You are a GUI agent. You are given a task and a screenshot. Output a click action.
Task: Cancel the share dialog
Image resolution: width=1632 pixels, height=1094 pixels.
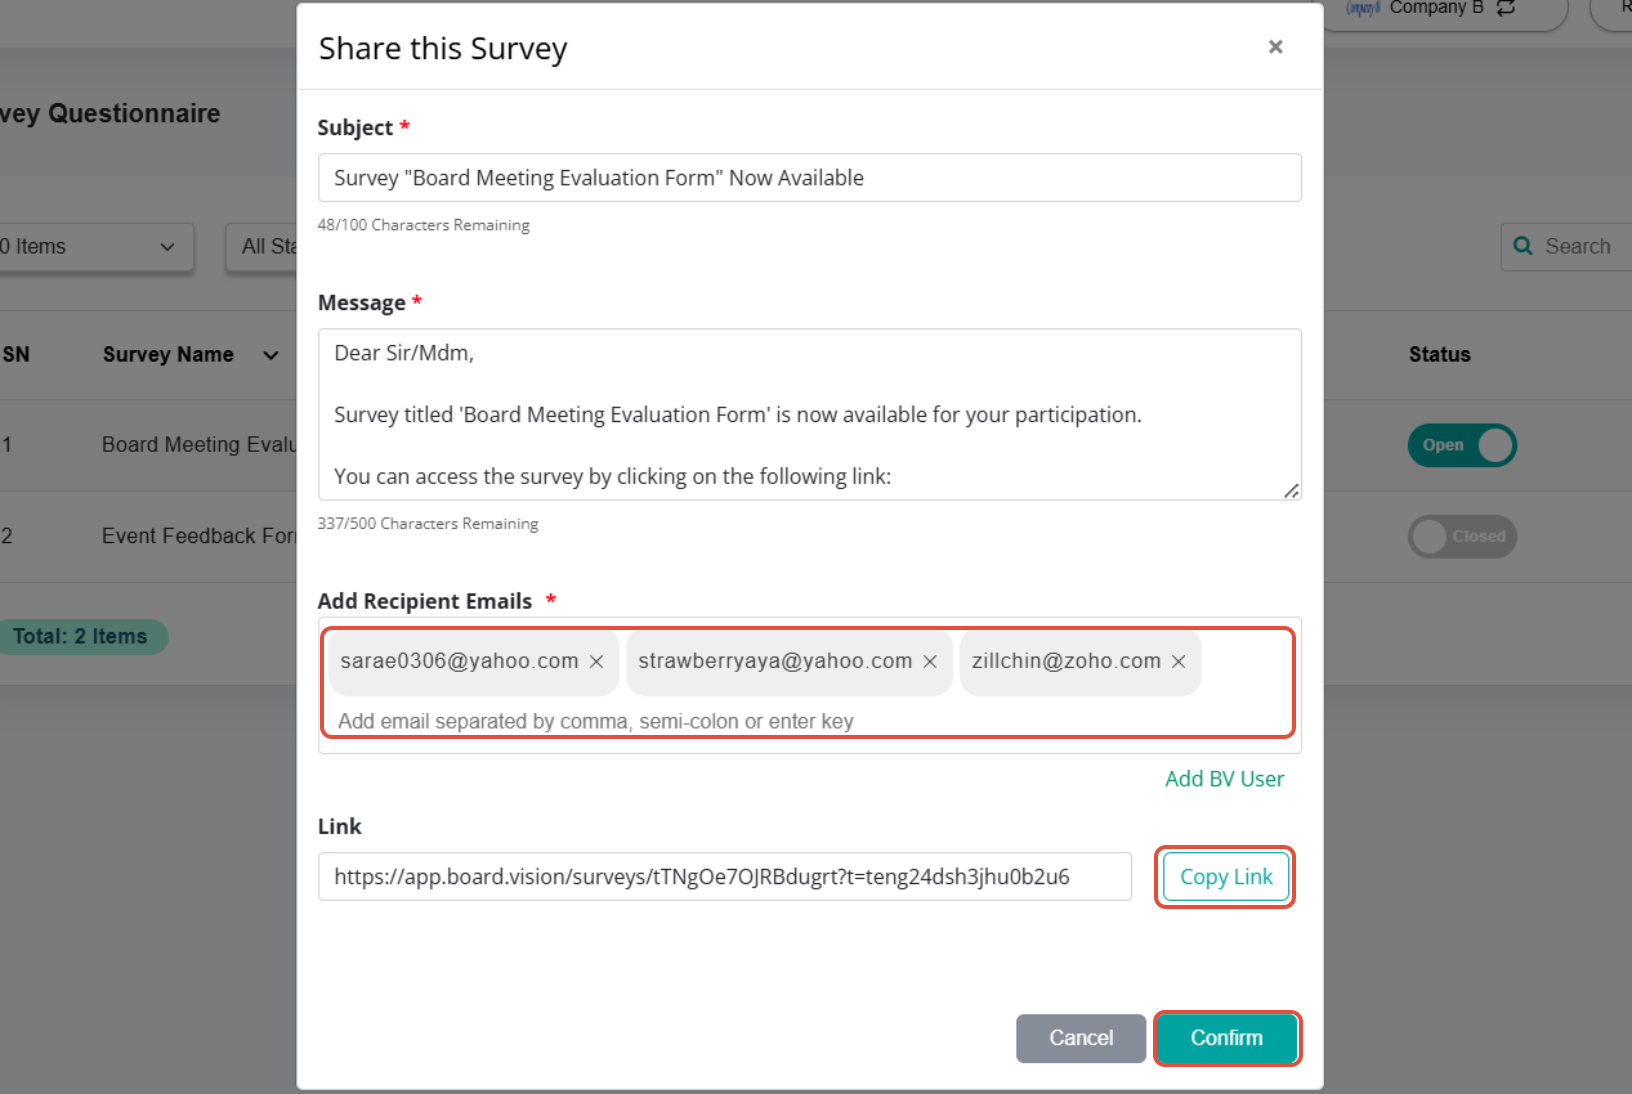coord(1081,1038)
